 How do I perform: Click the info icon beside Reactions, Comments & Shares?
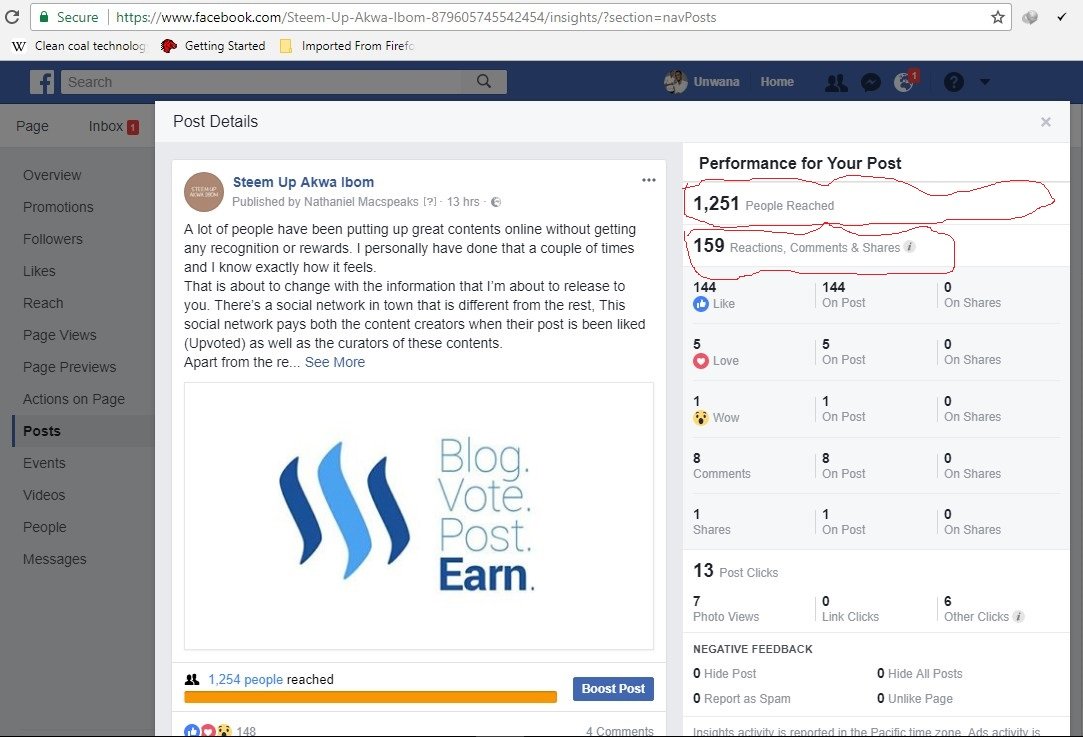pyautogui.click(x=910, y=247)
